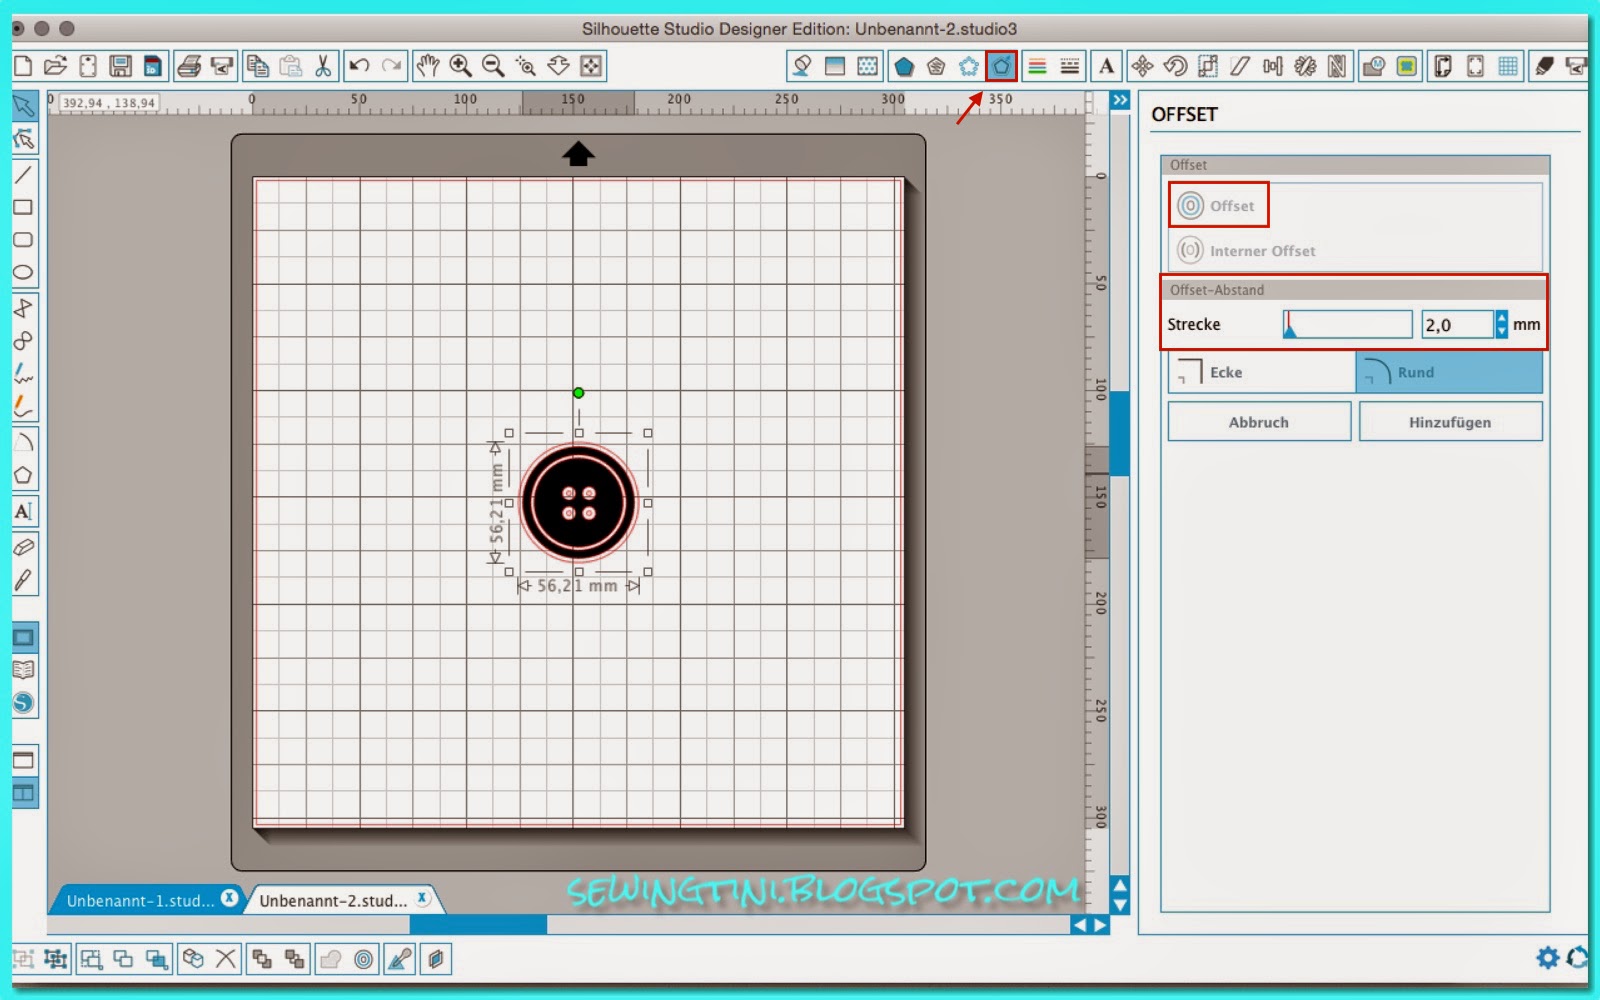
Task: Cancel the offset with Abbruch
Action: 1259,421
